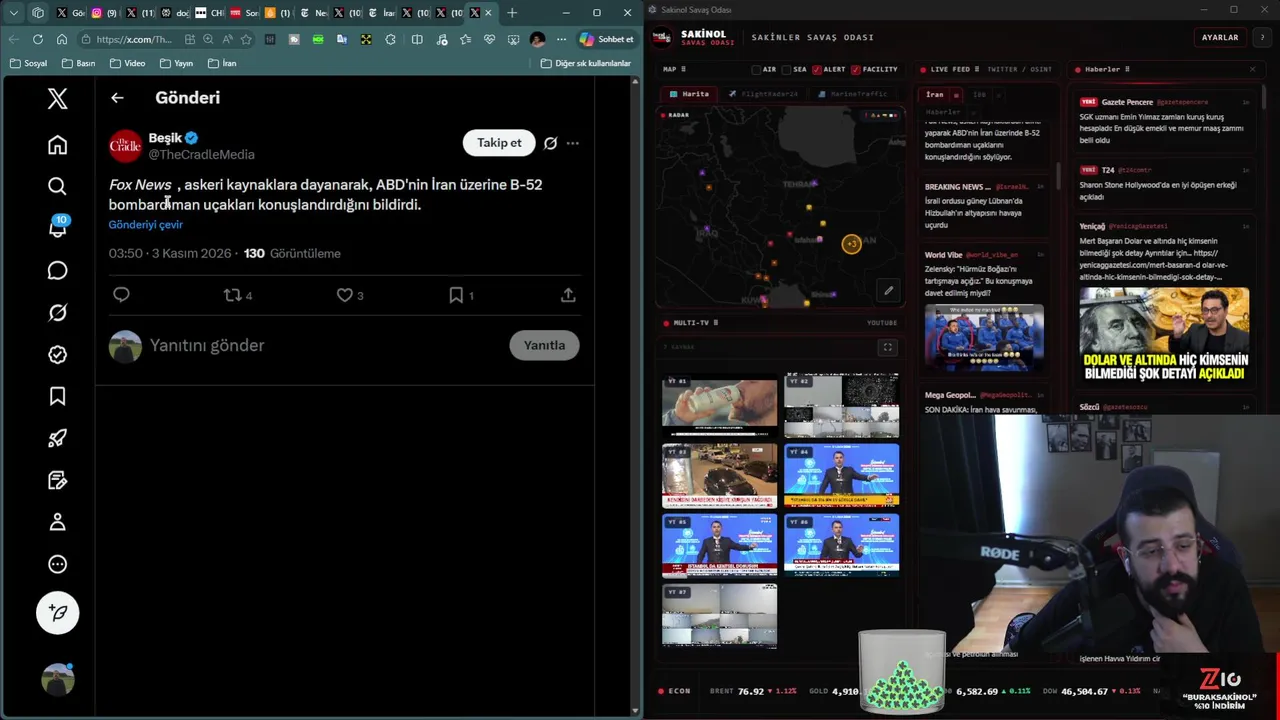Open the Video bookmarks folder
The width and height of the screenshot is (1280, 720).
pyautogui.click(x=127, y=63)
